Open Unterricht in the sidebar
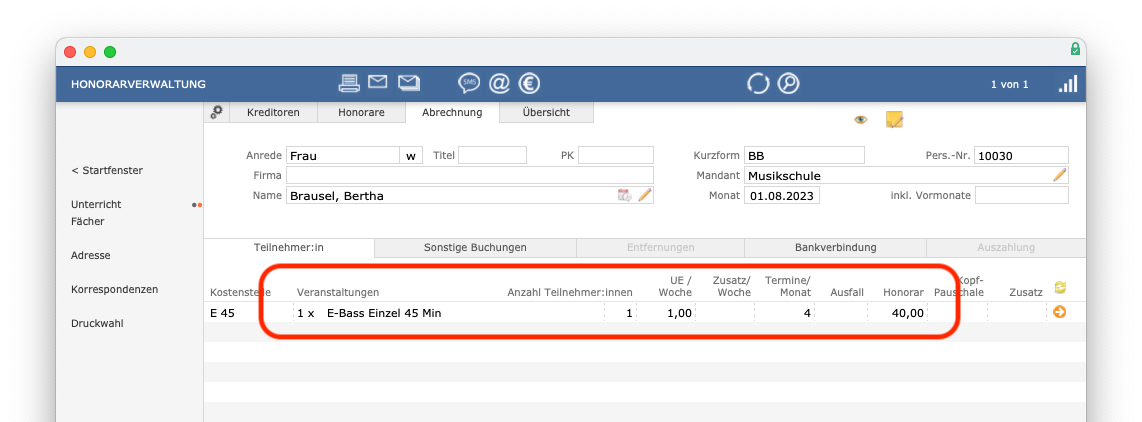1142x422 pixels. coord(96,205)
